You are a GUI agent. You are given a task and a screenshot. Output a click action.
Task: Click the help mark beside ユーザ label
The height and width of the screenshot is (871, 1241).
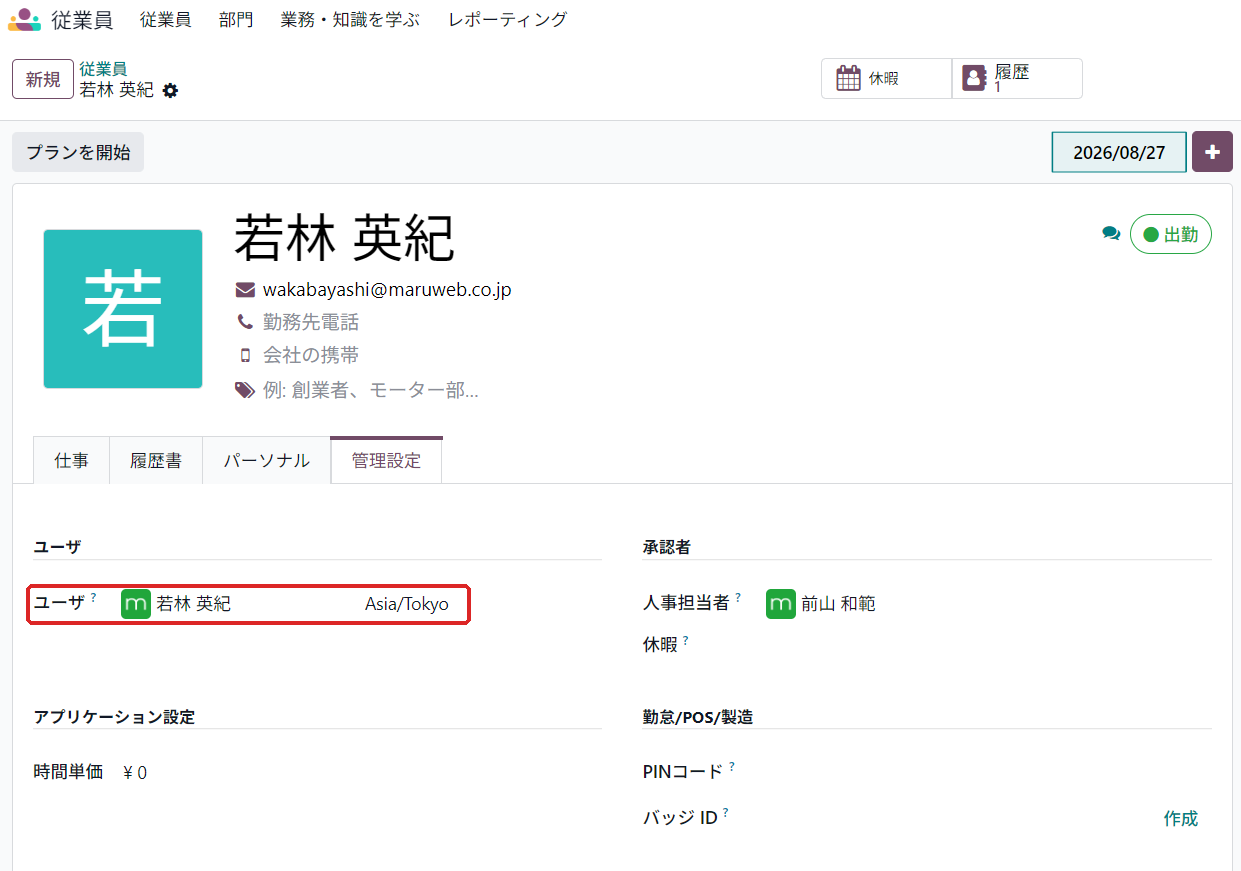tap(94, 597)
